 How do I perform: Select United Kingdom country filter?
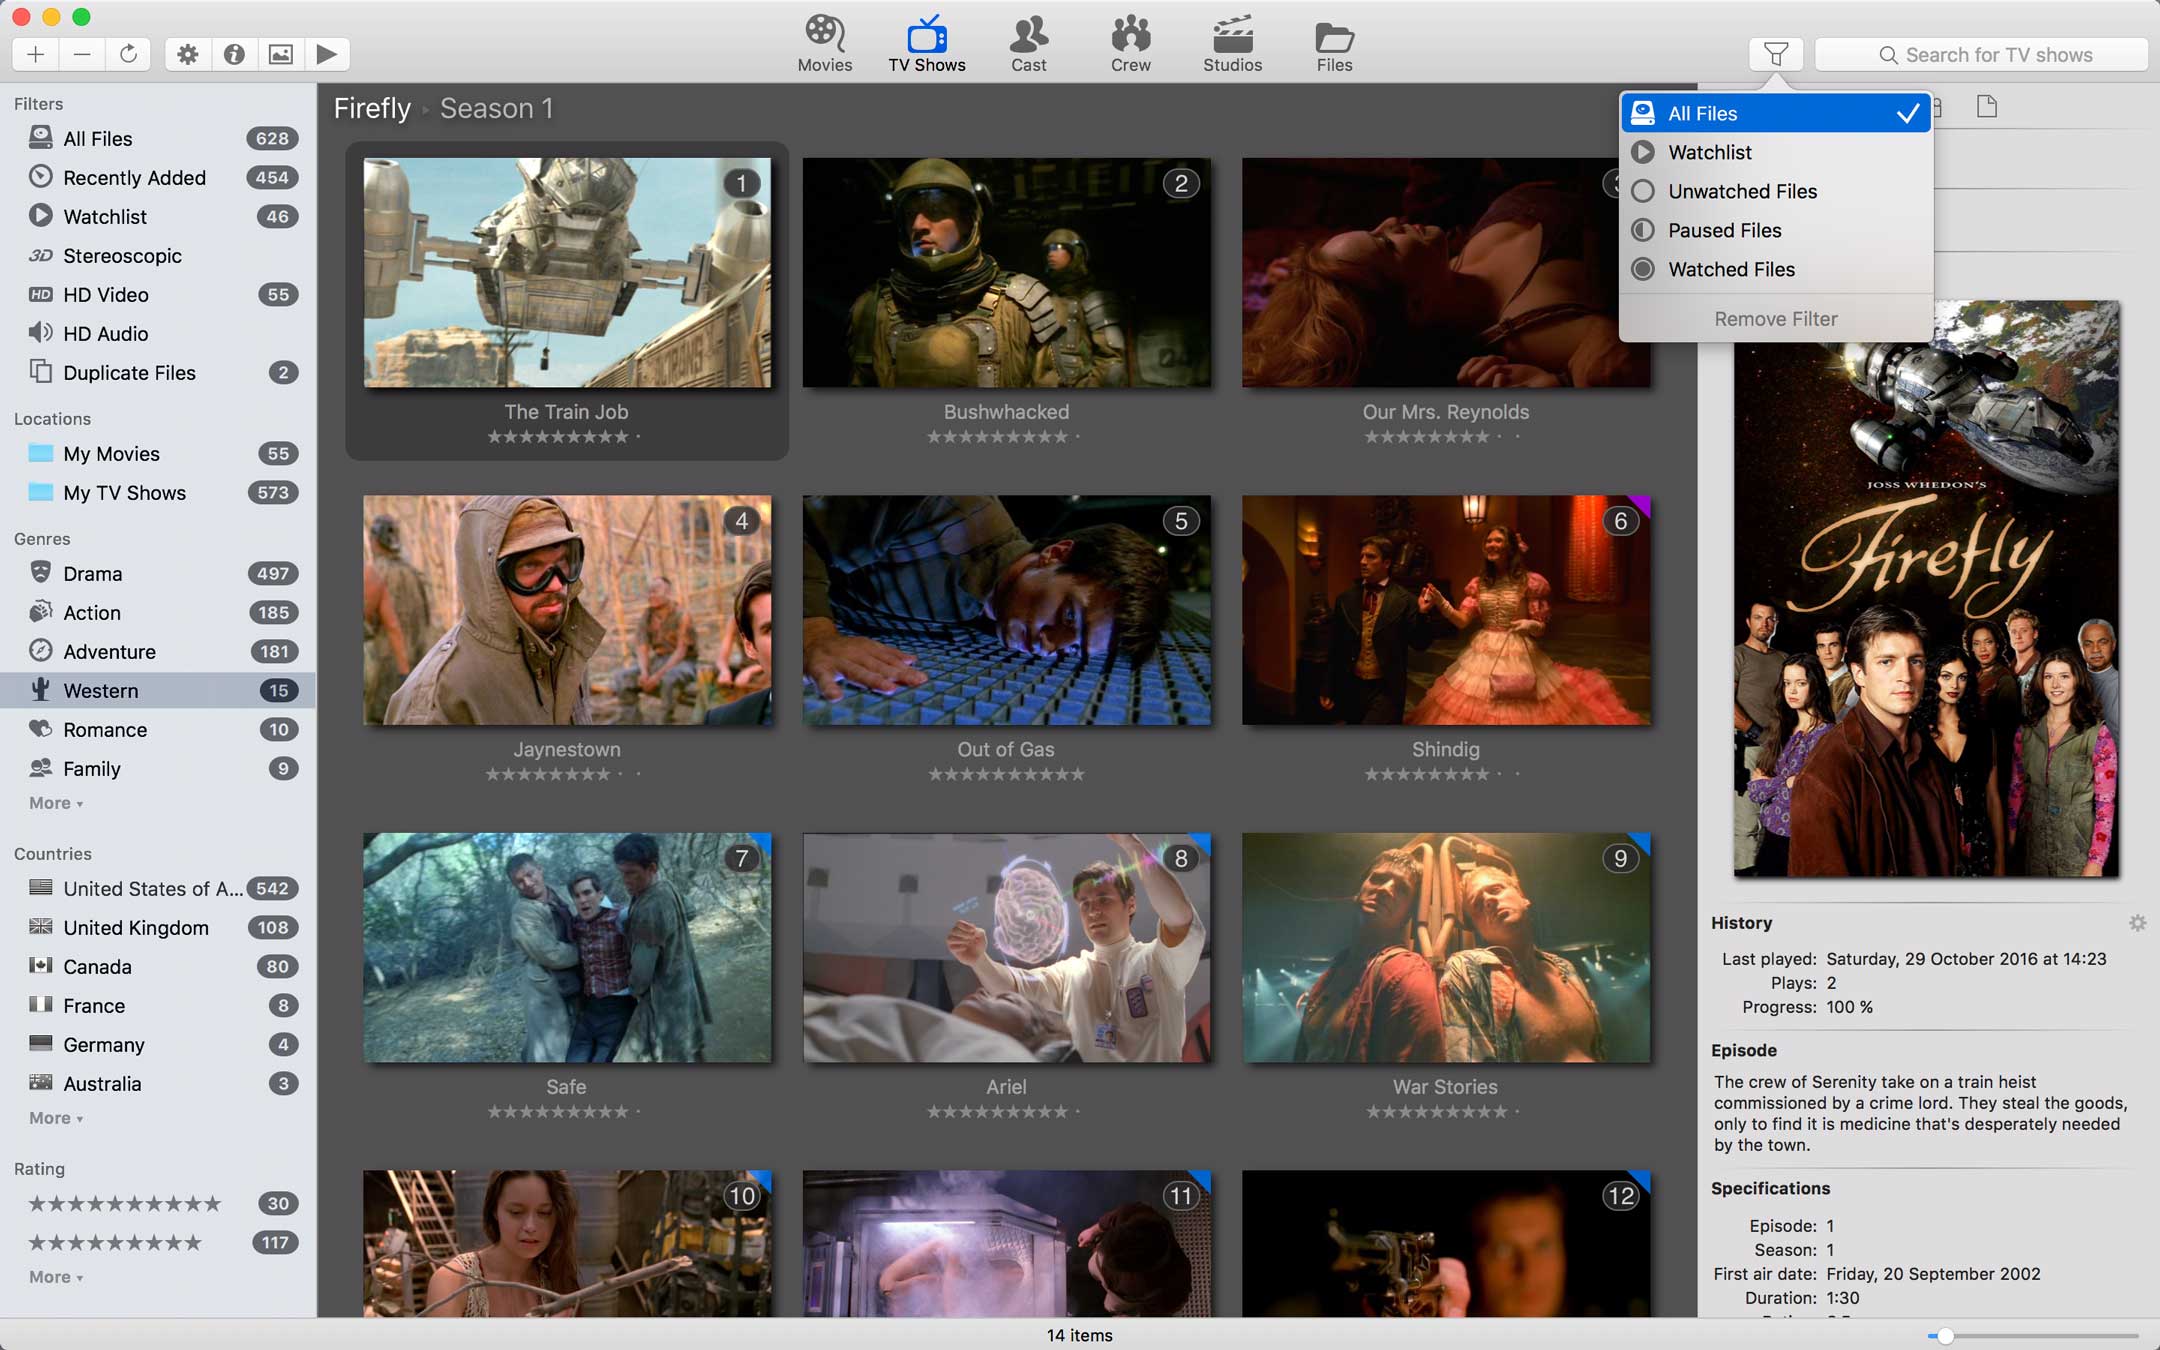158,928
